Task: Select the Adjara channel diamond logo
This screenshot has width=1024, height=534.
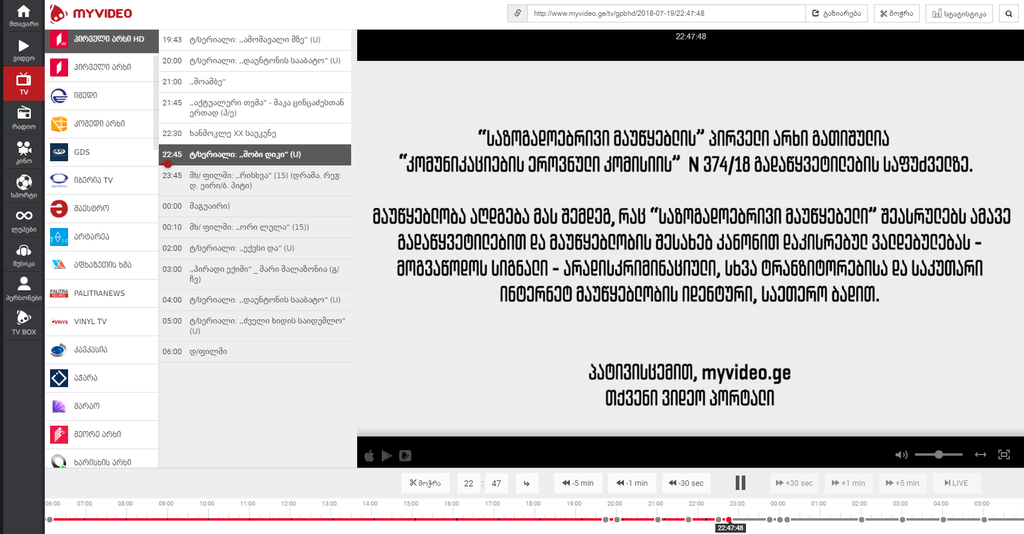Action: pyautogui.click(x=102, y=377)
